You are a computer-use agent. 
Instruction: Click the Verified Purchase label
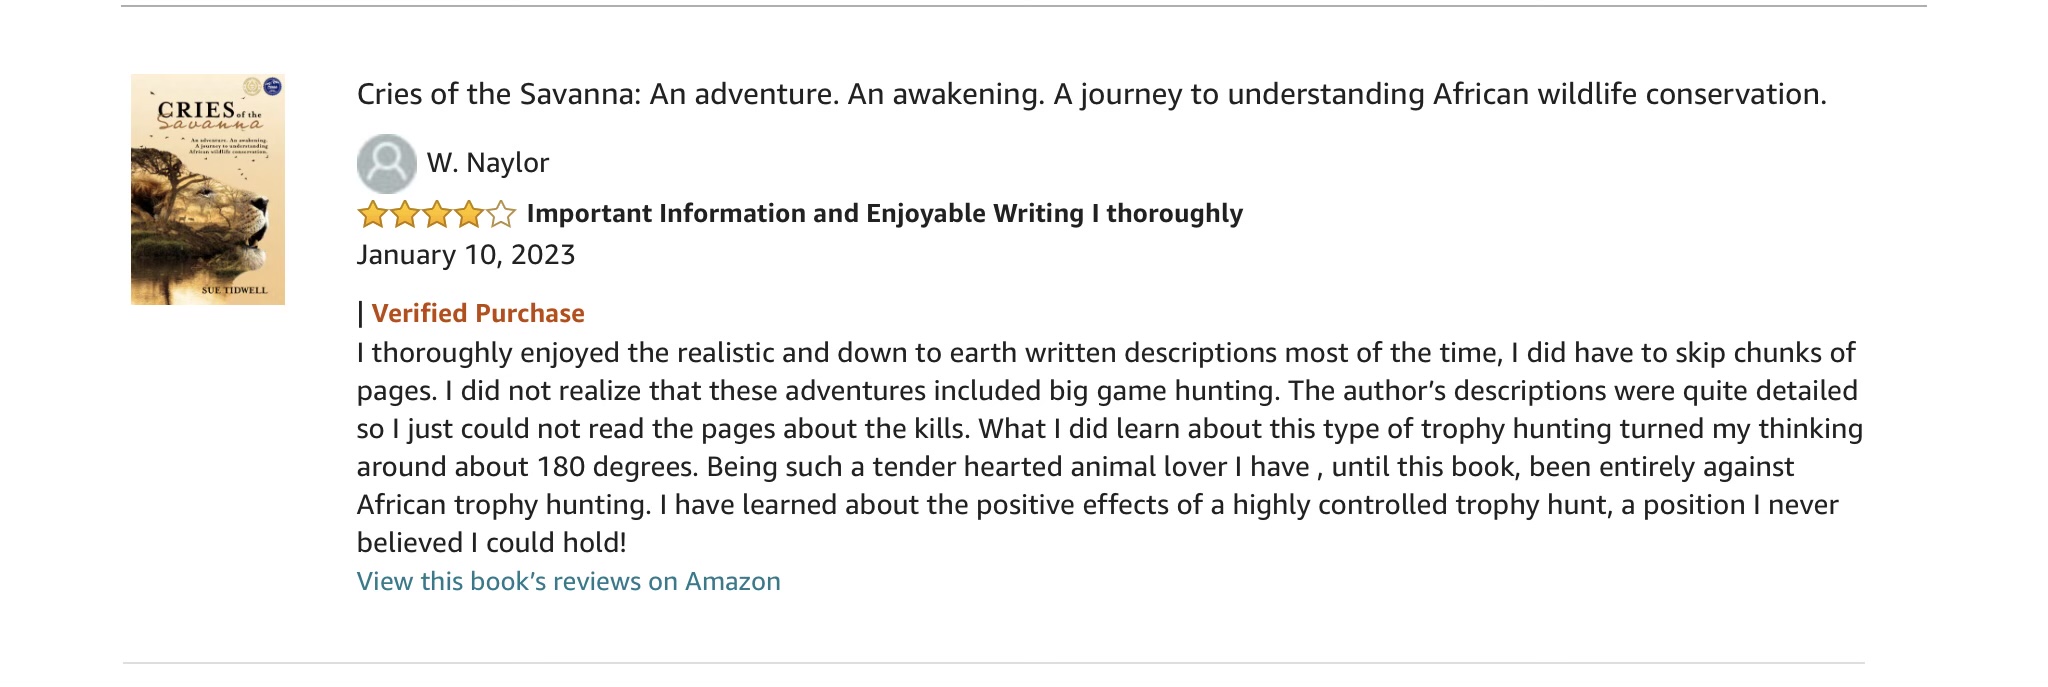coord(478,313)
